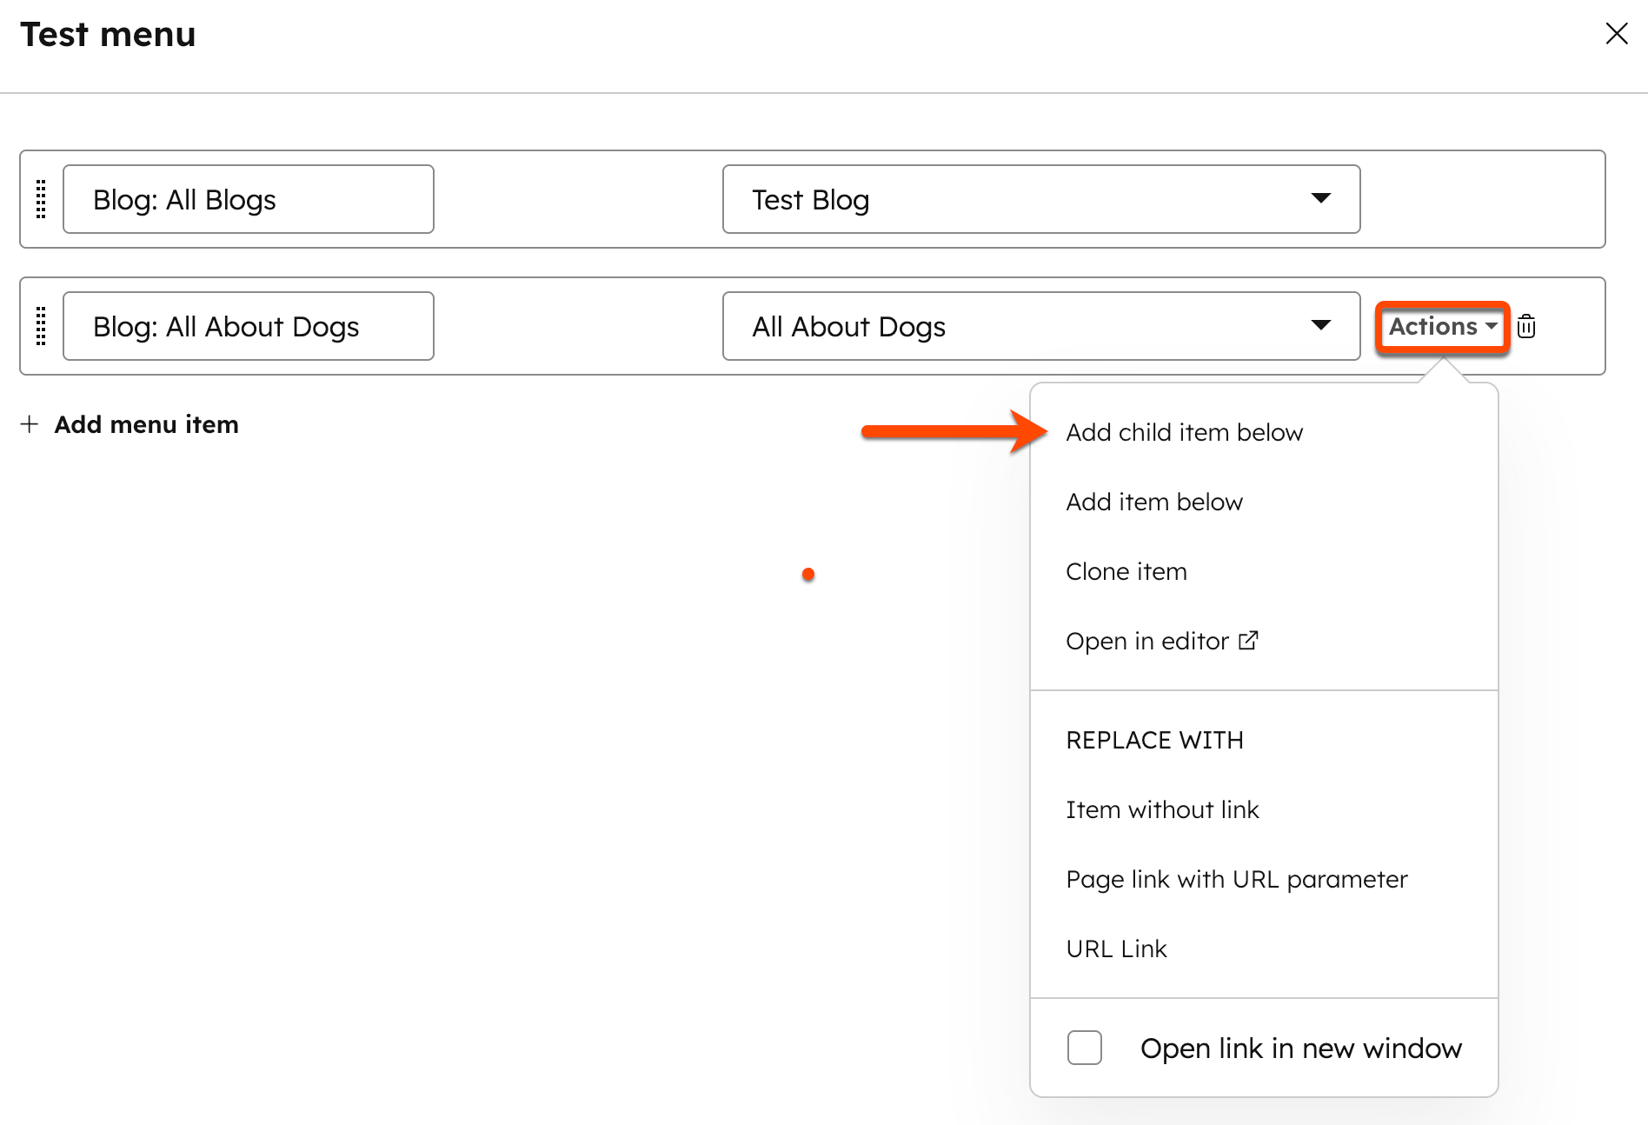Click Add menu item link
Viewport: 1648px width, 1125px height.
pyautogui.click(x=146, y=425)
